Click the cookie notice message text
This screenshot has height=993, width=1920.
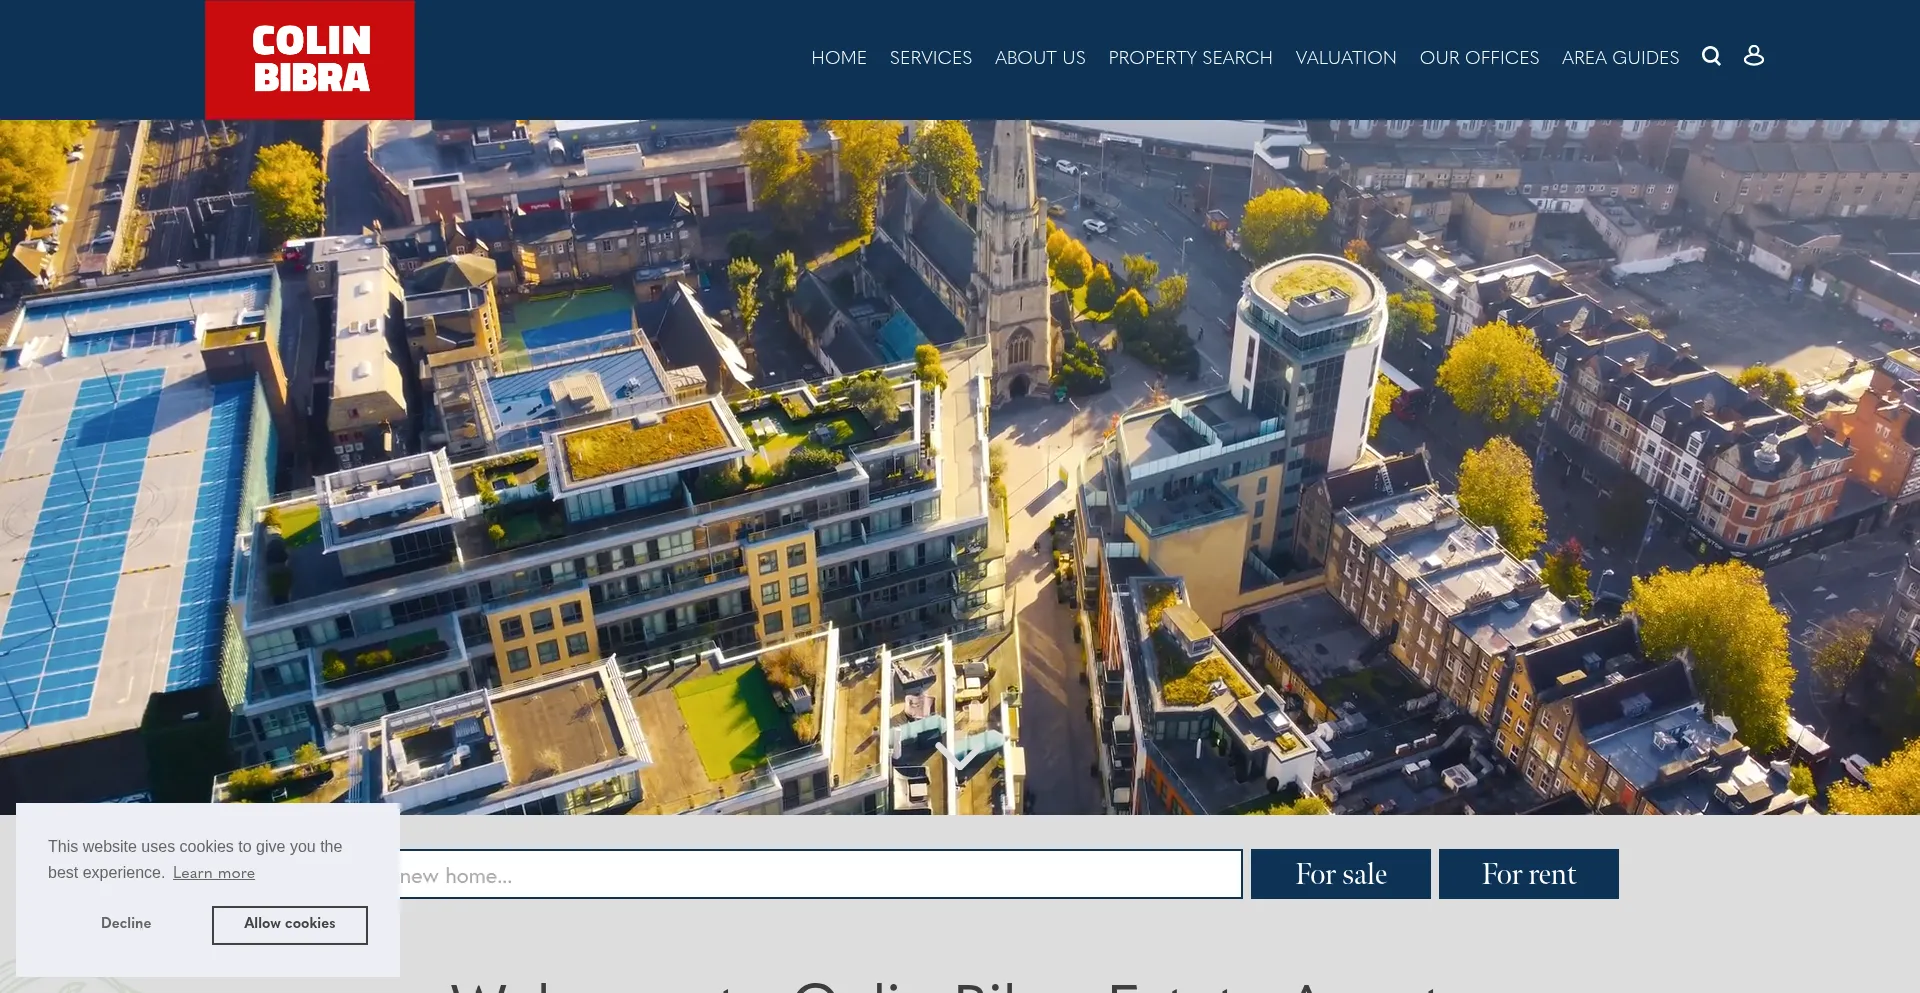coord(195,847)
